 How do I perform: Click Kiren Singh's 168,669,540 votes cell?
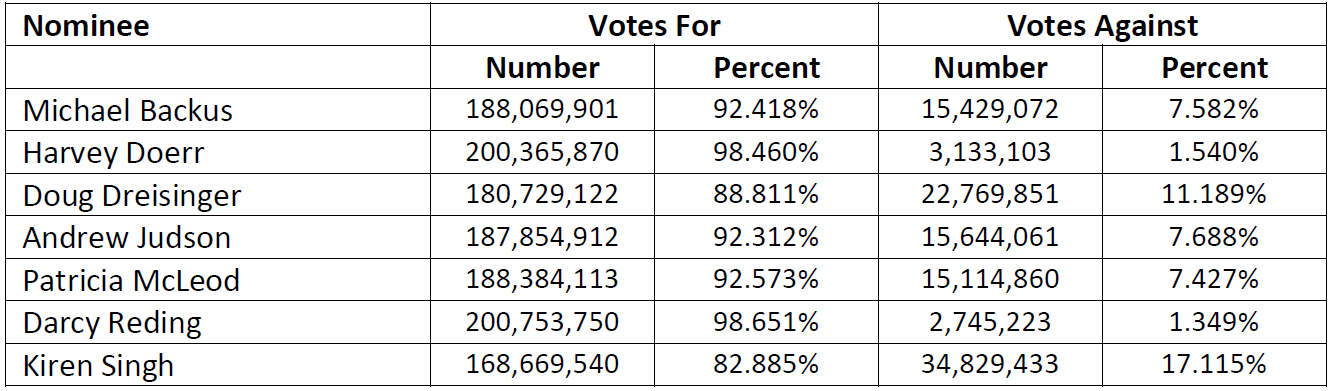543,365
